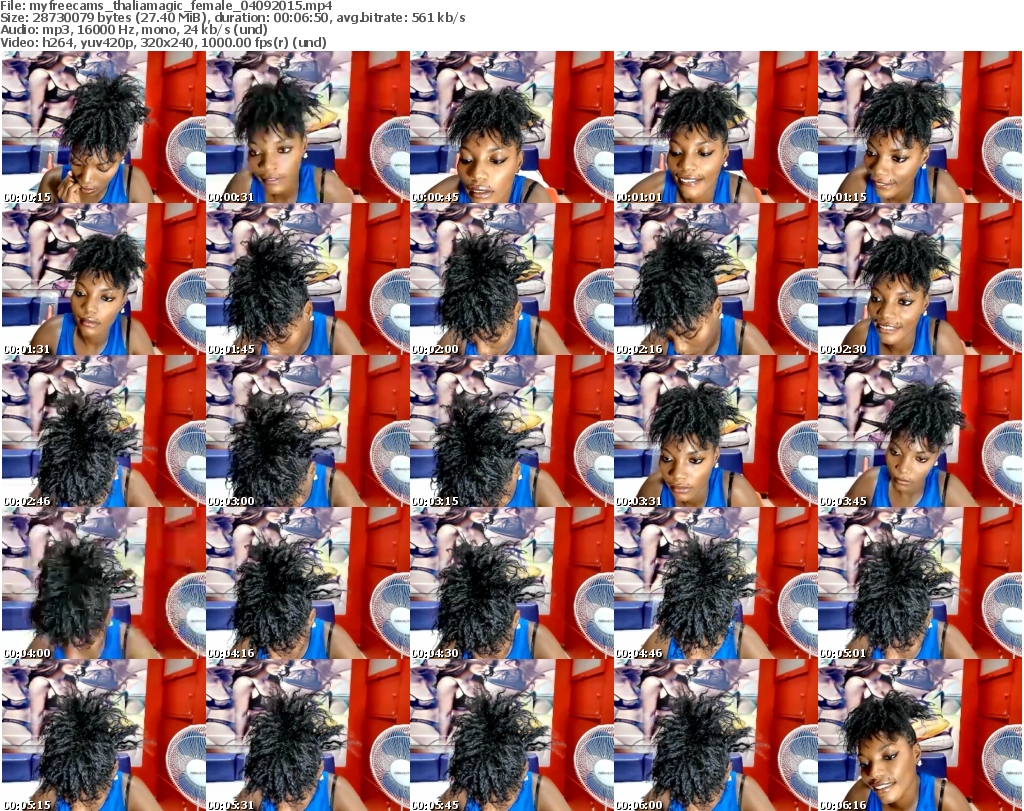Select the thumbnail stamped 00:04:46
The width and height of the screenshot is (1024, 811).
click(716, 583)
